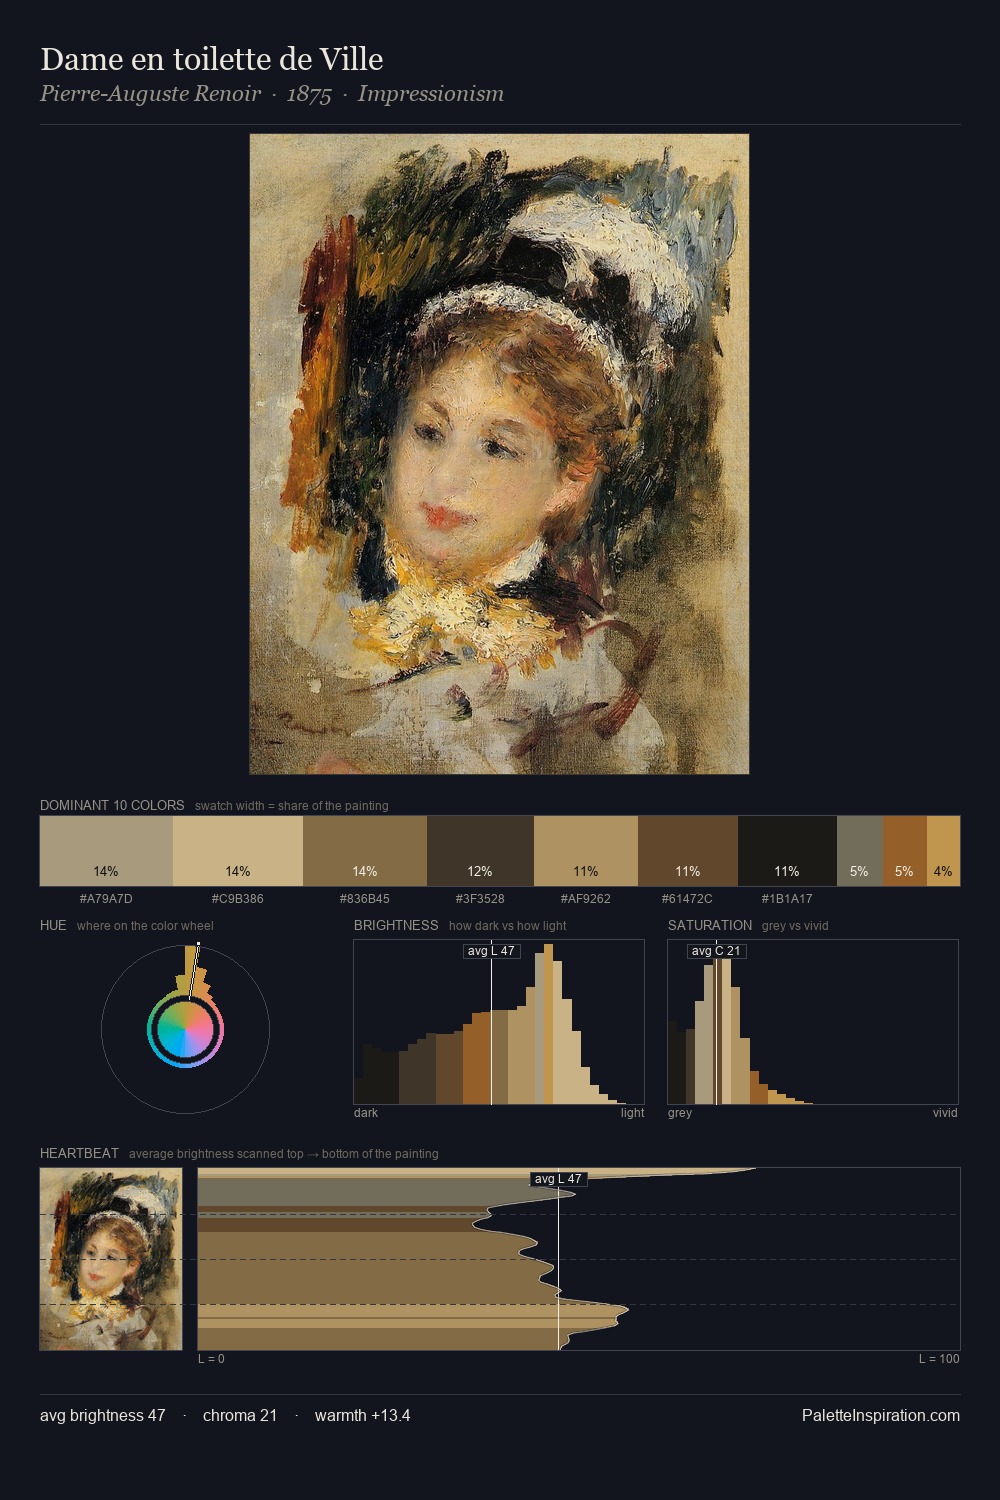Viewport: 1000px width, 1500px height.
Task: Click the '#61472C' hex code text
Action: click(688, 898)
